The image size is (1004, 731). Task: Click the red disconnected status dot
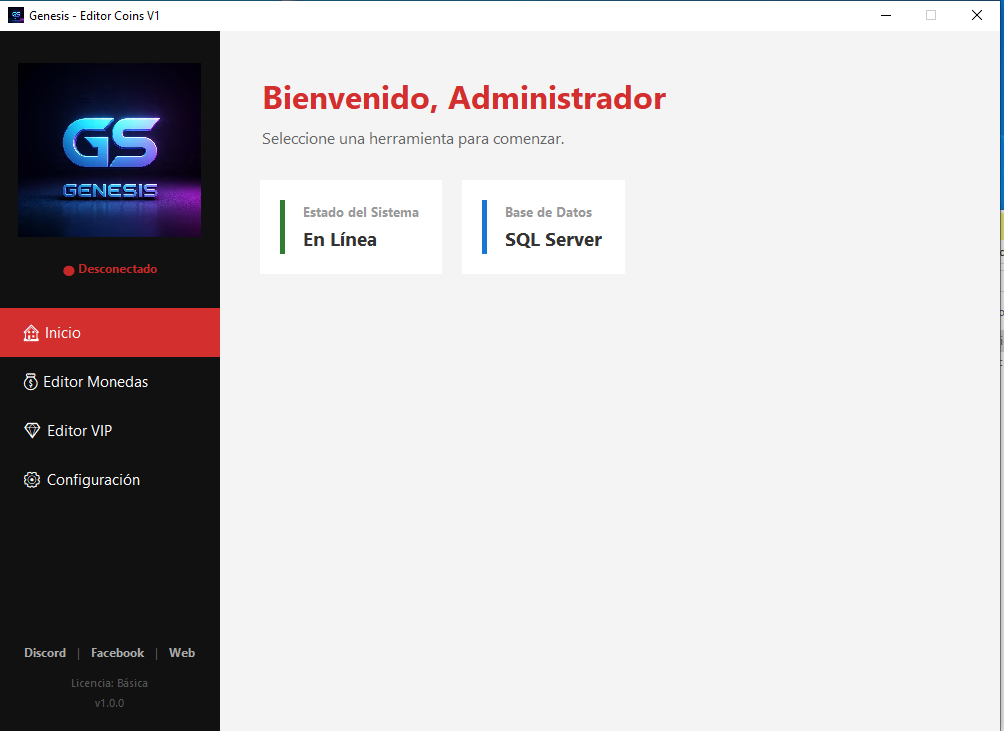point(69,270)
